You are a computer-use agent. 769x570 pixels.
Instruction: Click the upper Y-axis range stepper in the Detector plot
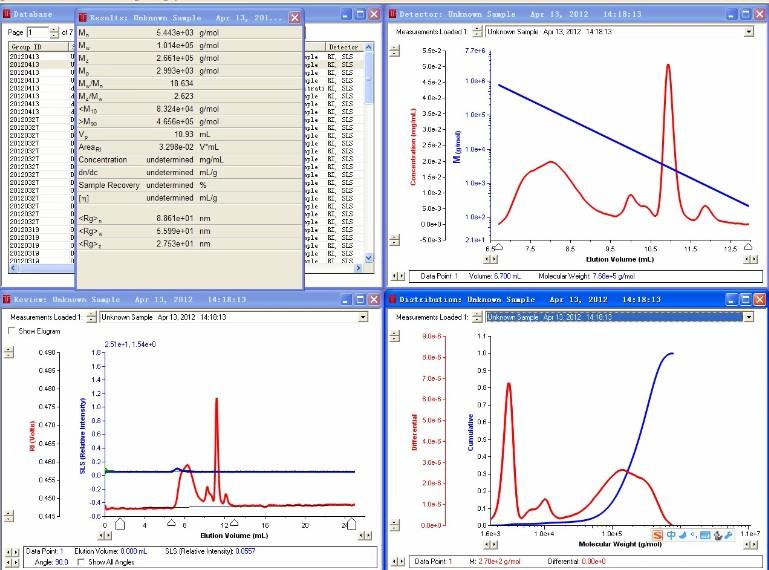coord(395,51)
